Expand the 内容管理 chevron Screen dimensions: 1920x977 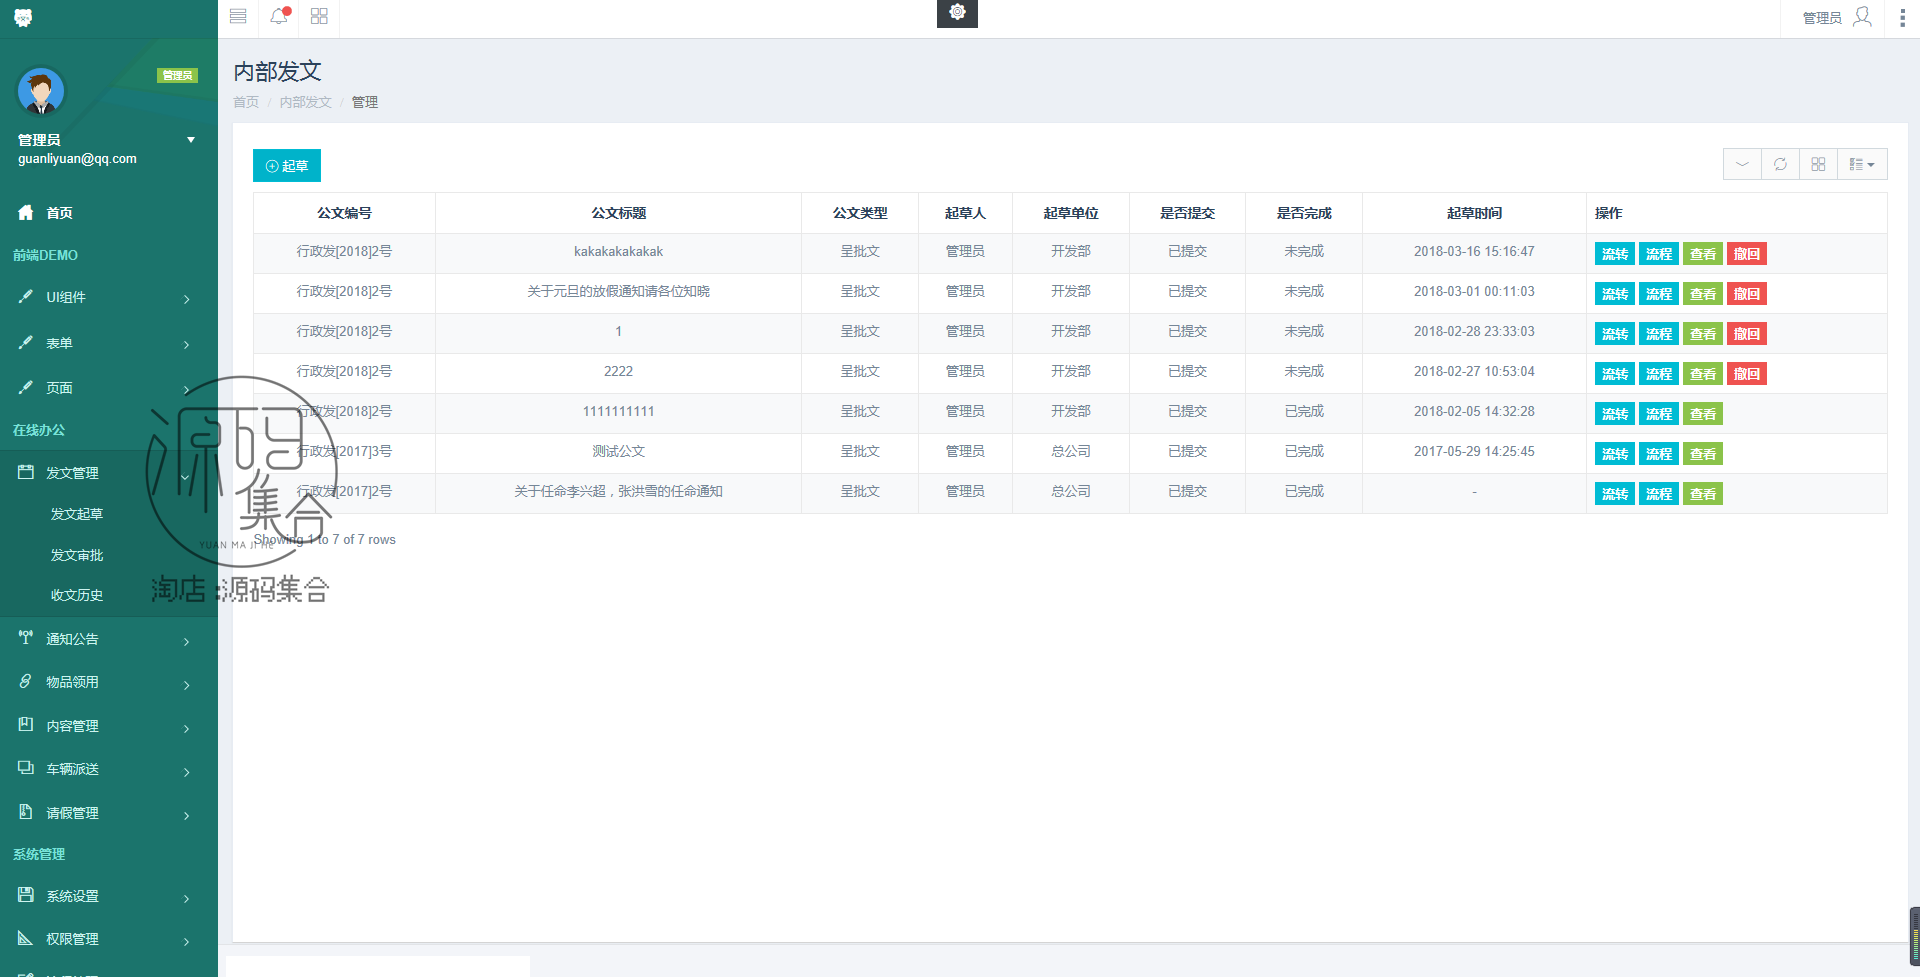(187, 729)
